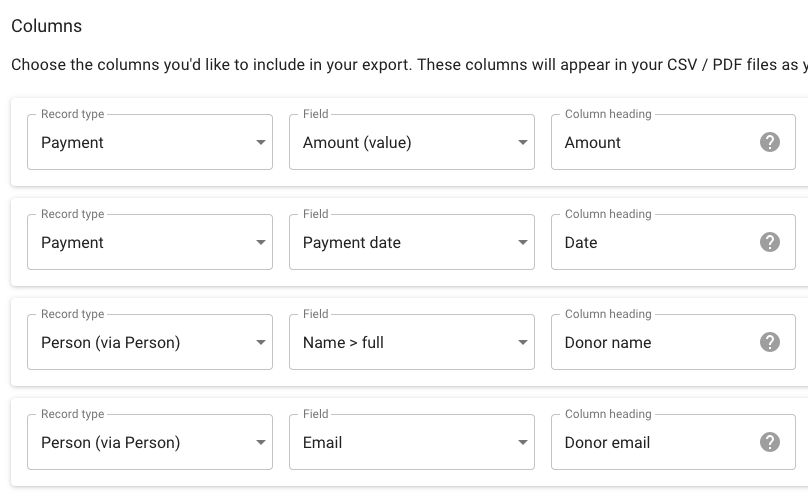Click dropdown arrow next to Amount (value)
The width and height of the screenshot is (808, 499).
523,143
